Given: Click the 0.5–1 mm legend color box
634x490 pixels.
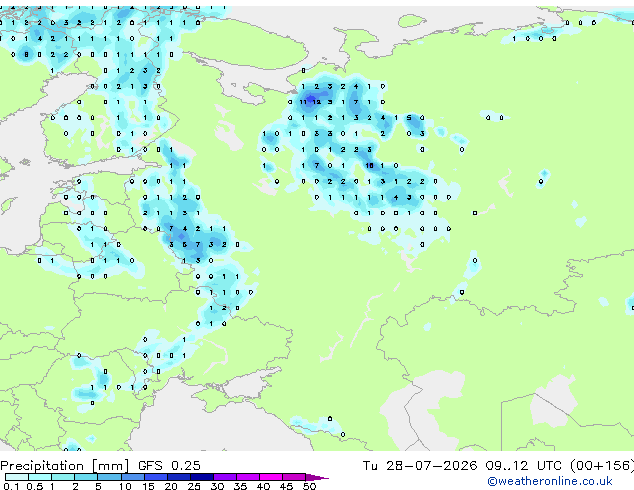Looking at the screenshot, I should coord(40,477).
